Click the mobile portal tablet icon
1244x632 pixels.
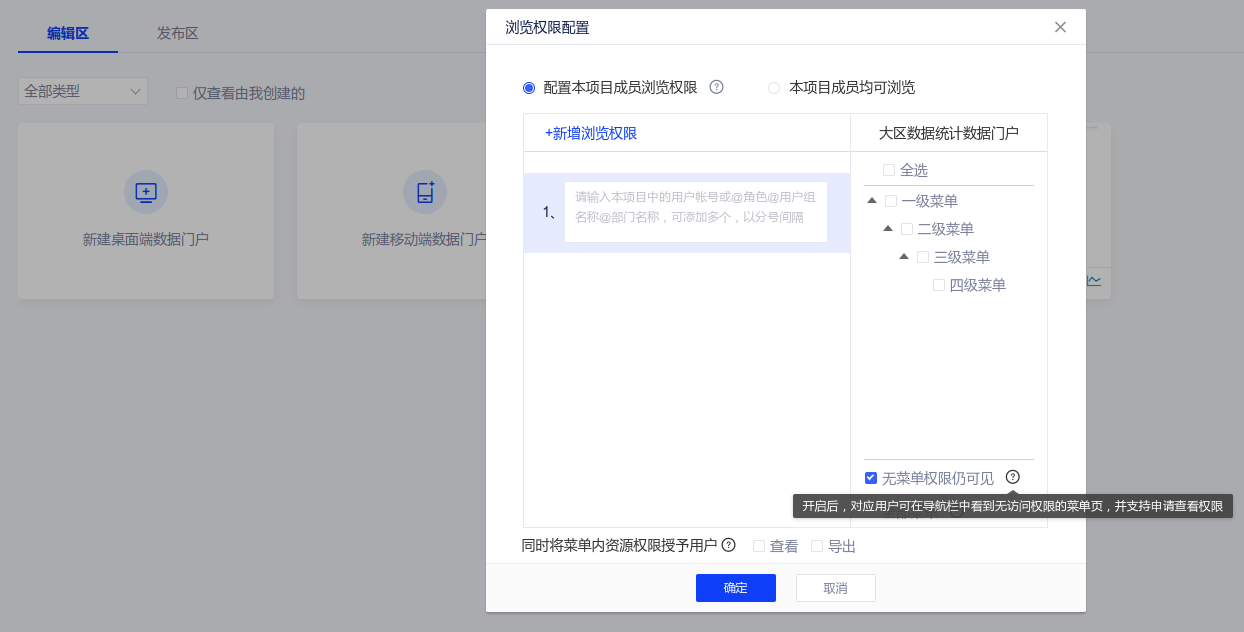tap(425, 192)
